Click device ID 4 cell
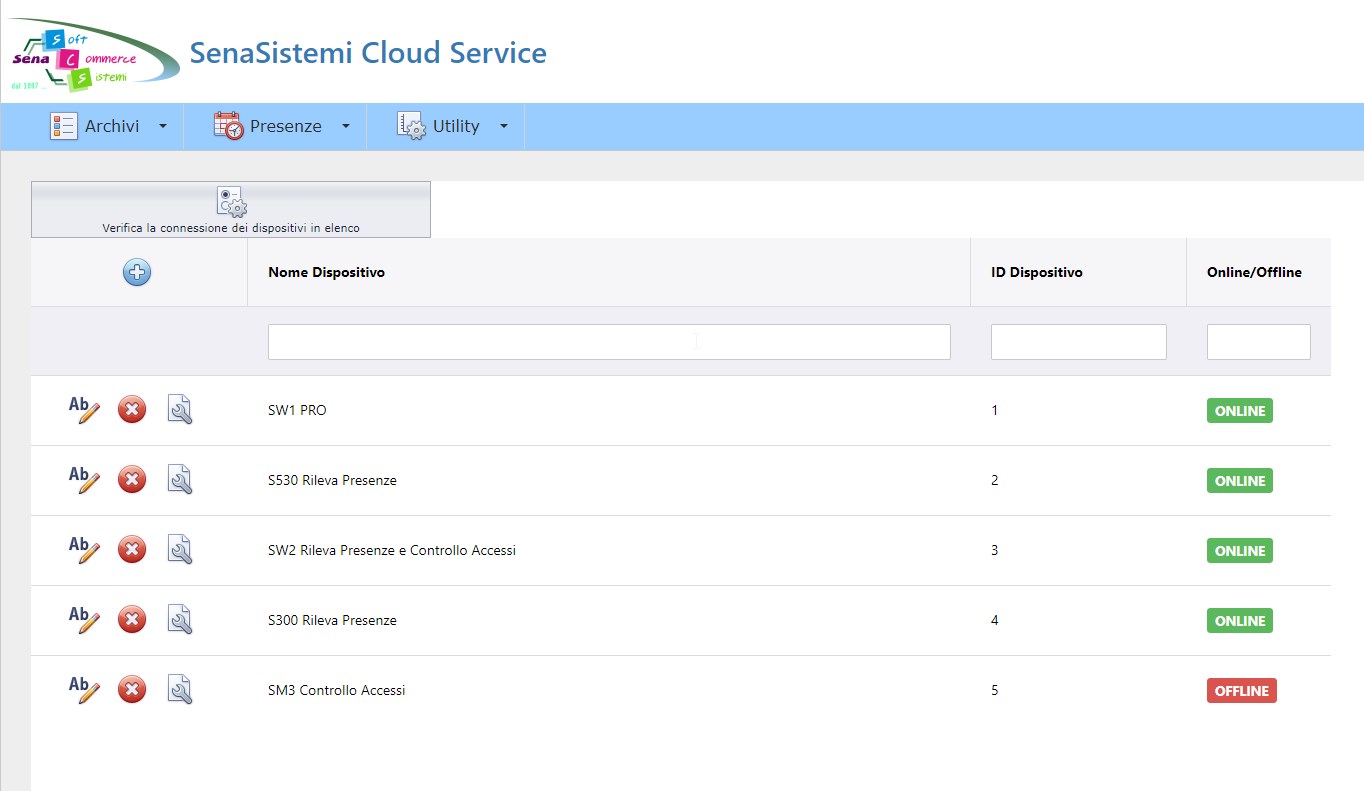This screenshot has height=791, width=1364. [x=995, y=620]
